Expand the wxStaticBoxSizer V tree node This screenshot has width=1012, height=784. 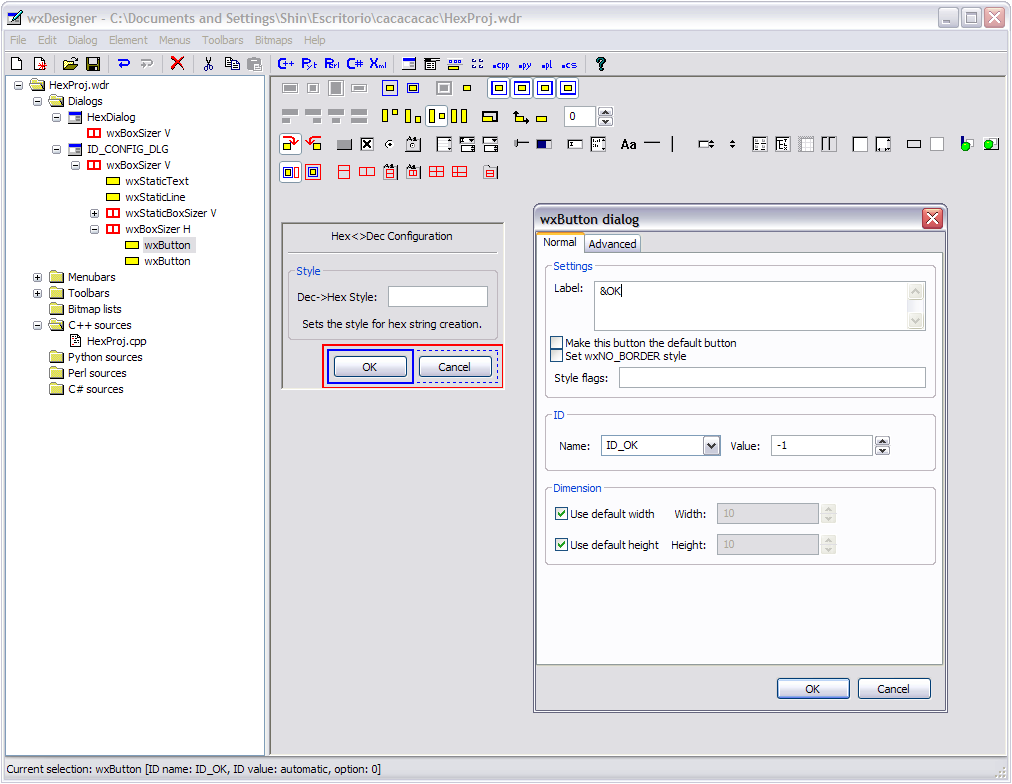pyautogui.click(x=94, y=213)
